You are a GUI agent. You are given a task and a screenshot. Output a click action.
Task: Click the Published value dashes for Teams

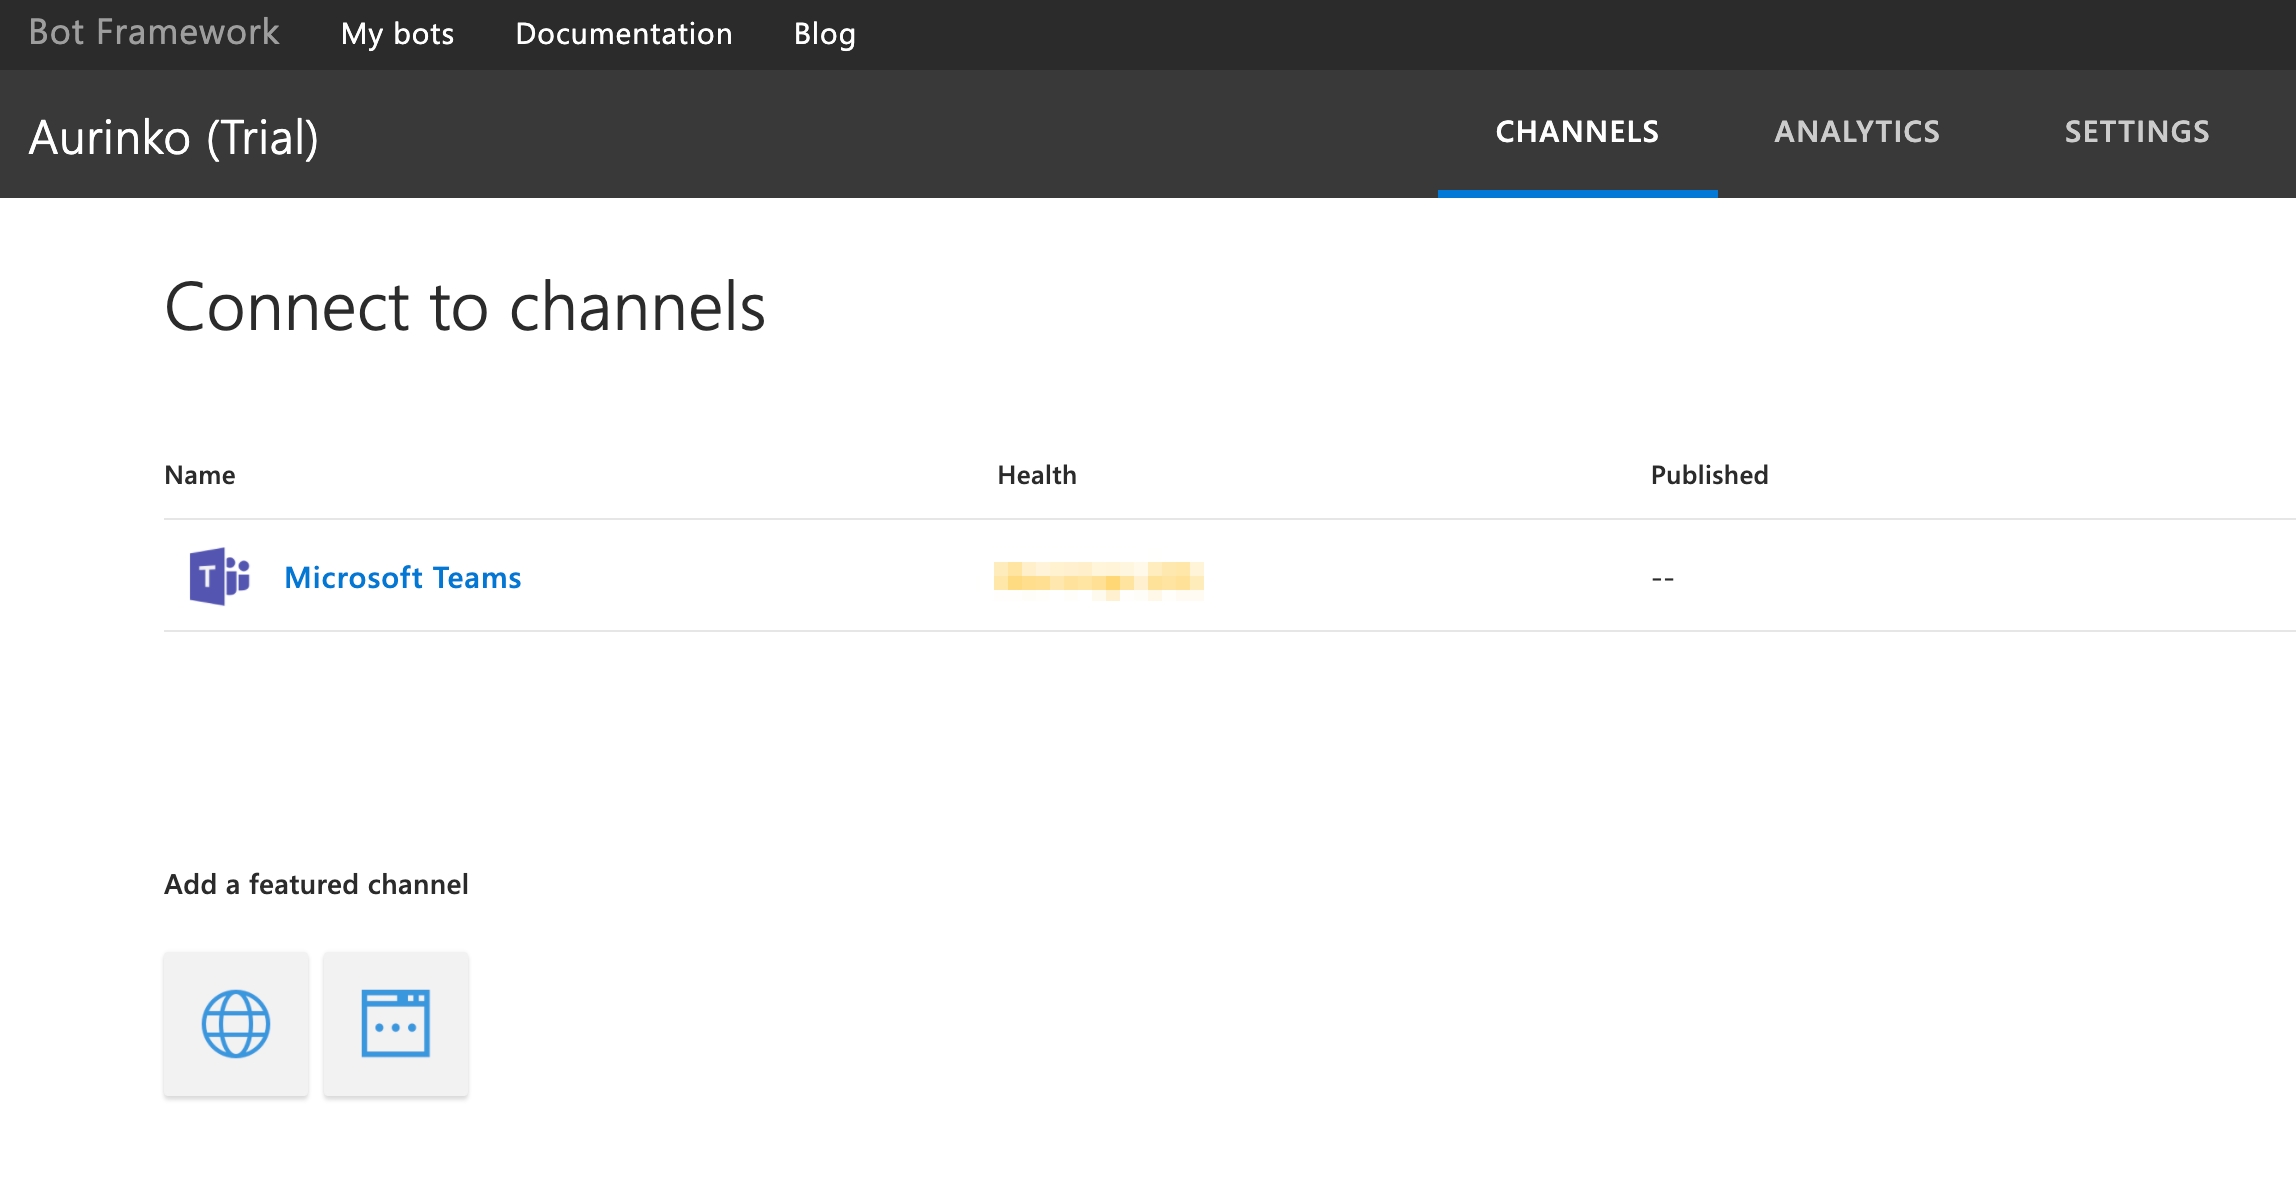1663,578
